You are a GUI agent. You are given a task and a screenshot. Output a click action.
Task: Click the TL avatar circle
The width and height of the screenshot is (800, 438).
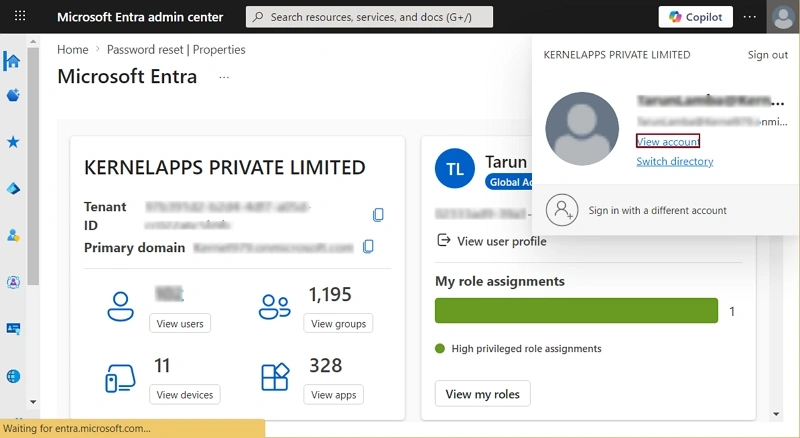click(x=455, y=168)
